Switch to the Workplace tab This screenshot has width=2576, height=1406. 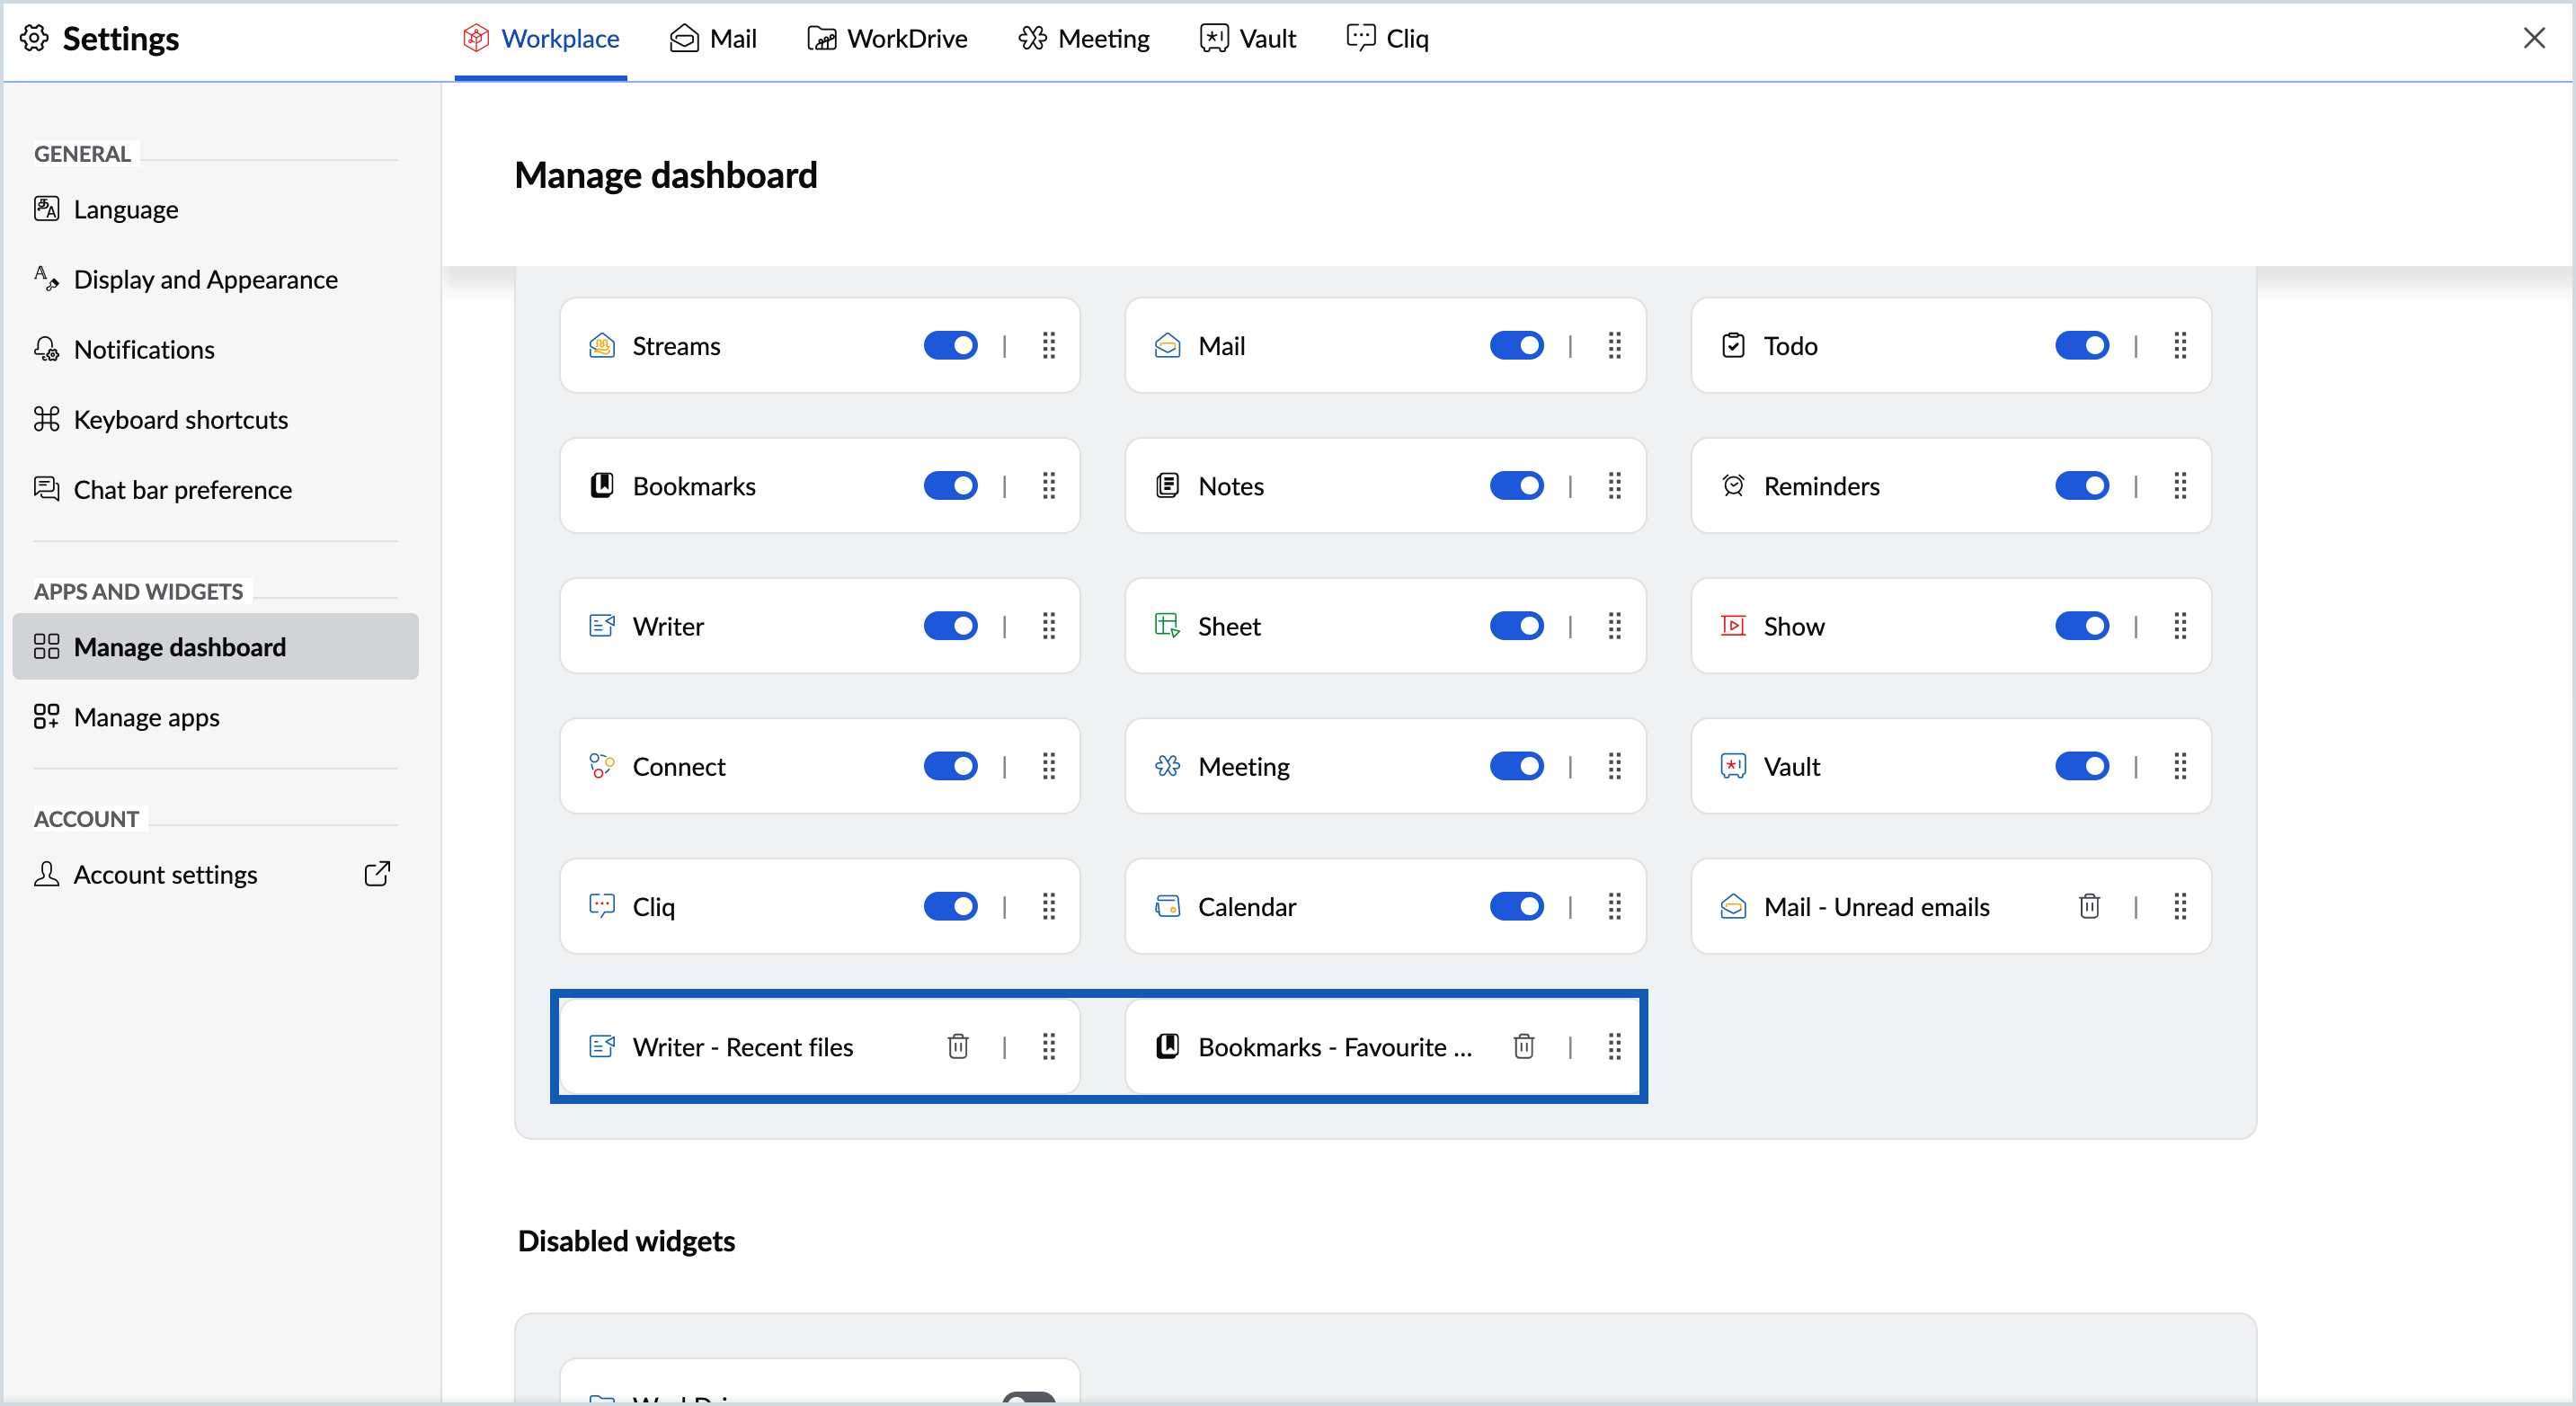pyautogui.click(x=541, y=39)
